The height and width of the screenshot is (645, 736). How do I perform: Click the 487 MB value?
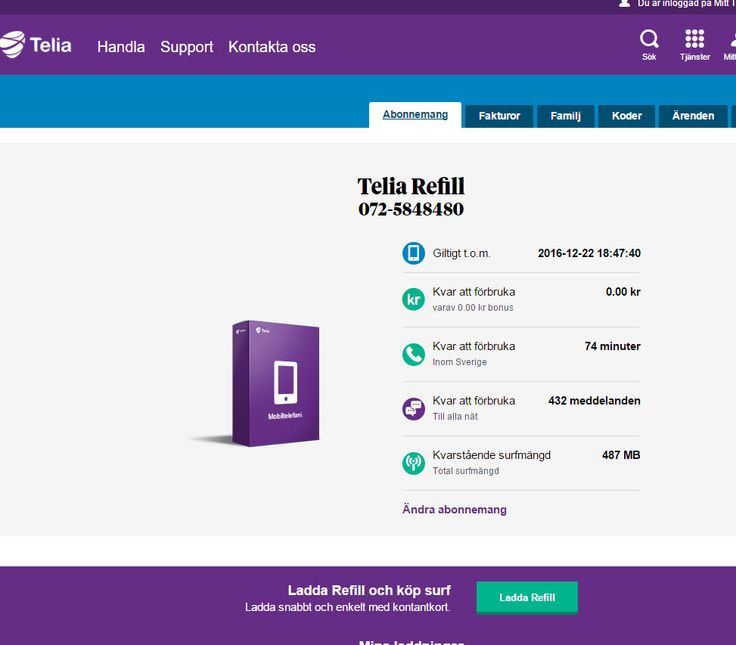[x=621, y=455]
